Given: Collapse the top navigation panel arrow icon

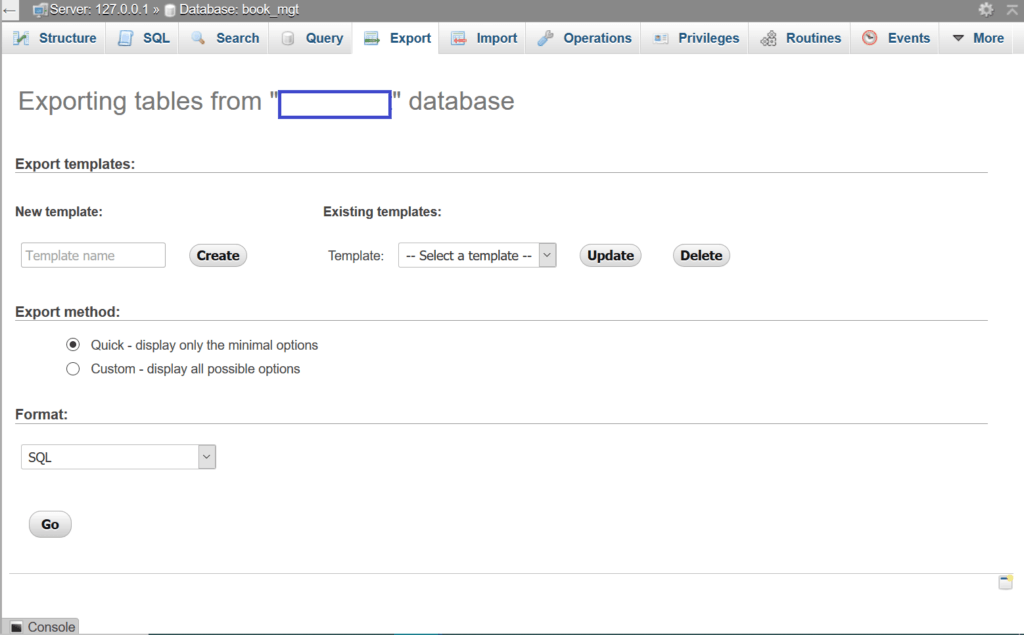Looking at the screenshot, I should tap(1010, 8).
